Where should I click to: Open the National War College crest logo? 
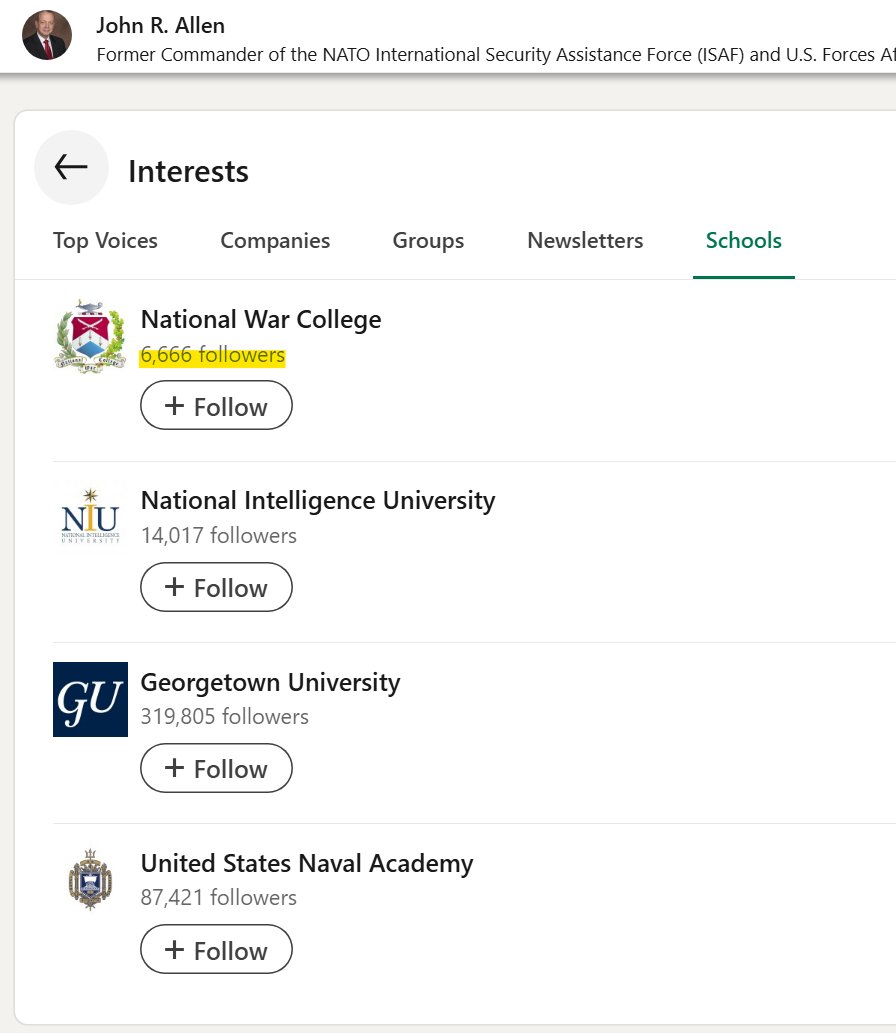coord(90,337)
